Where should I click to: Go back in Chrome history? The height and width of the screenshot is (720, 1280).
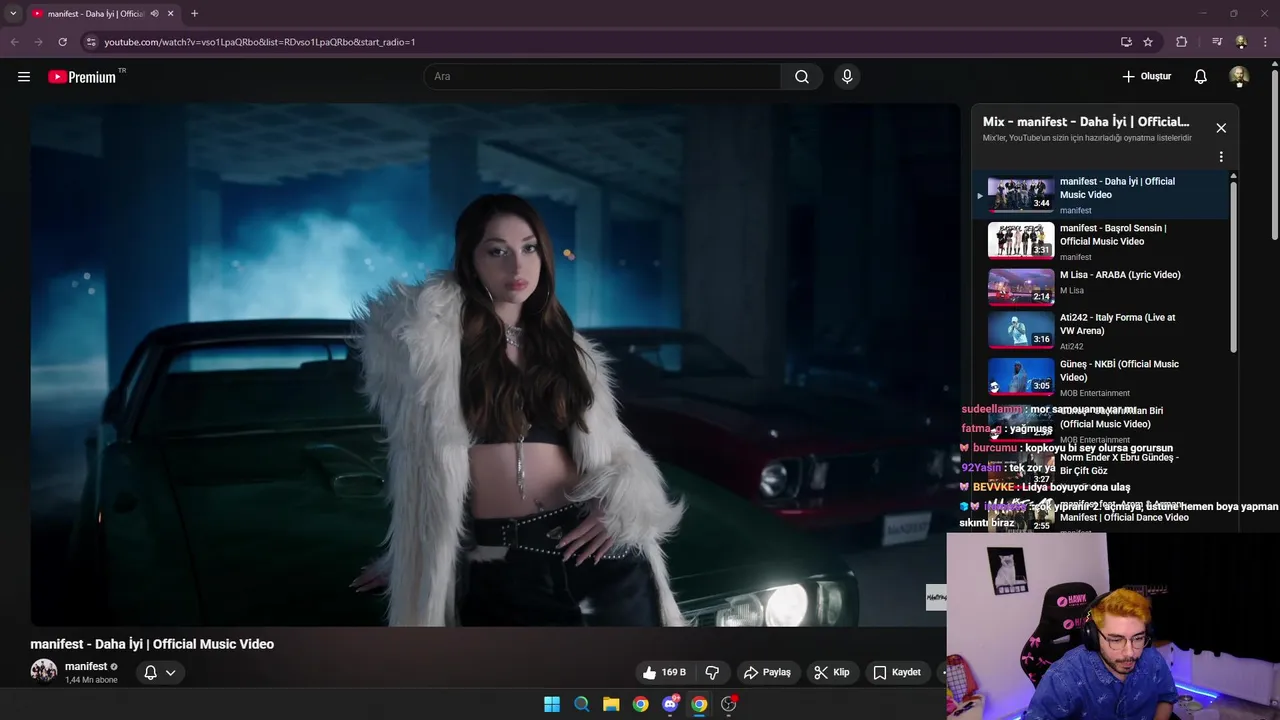[x=14, y=42]
